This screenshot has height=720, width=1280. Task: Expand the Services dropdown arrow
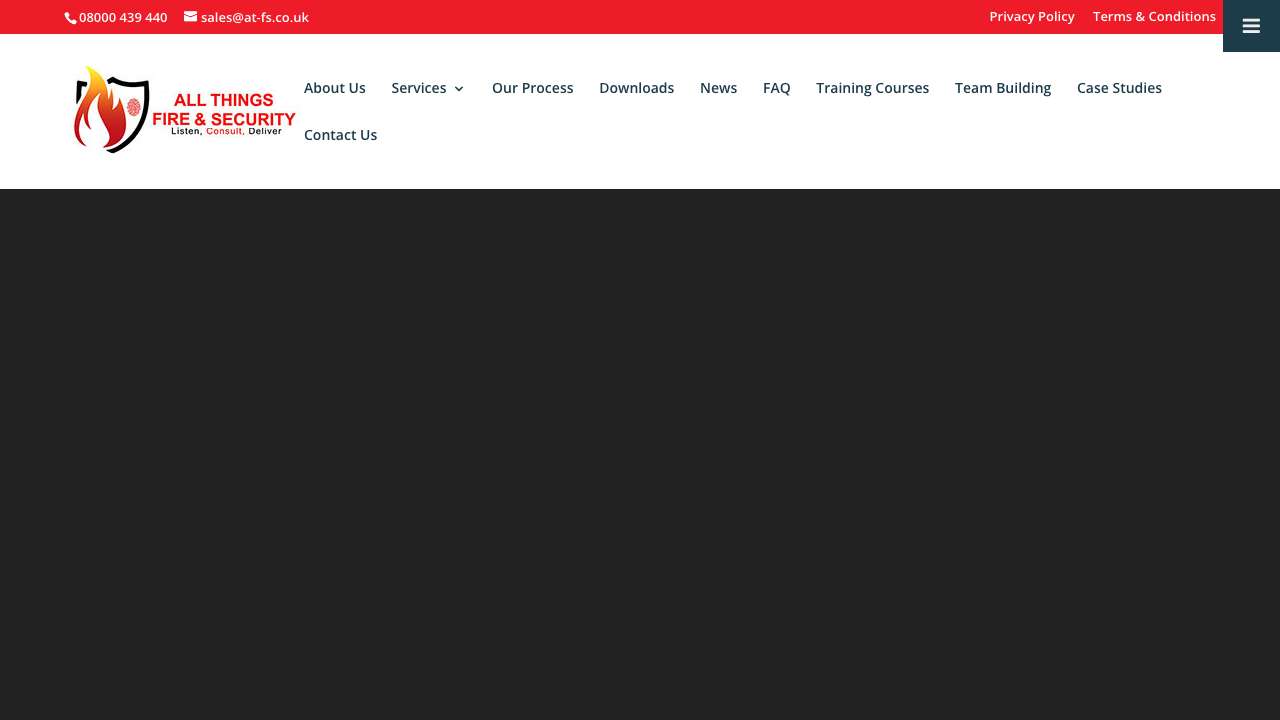pos(459,89)
